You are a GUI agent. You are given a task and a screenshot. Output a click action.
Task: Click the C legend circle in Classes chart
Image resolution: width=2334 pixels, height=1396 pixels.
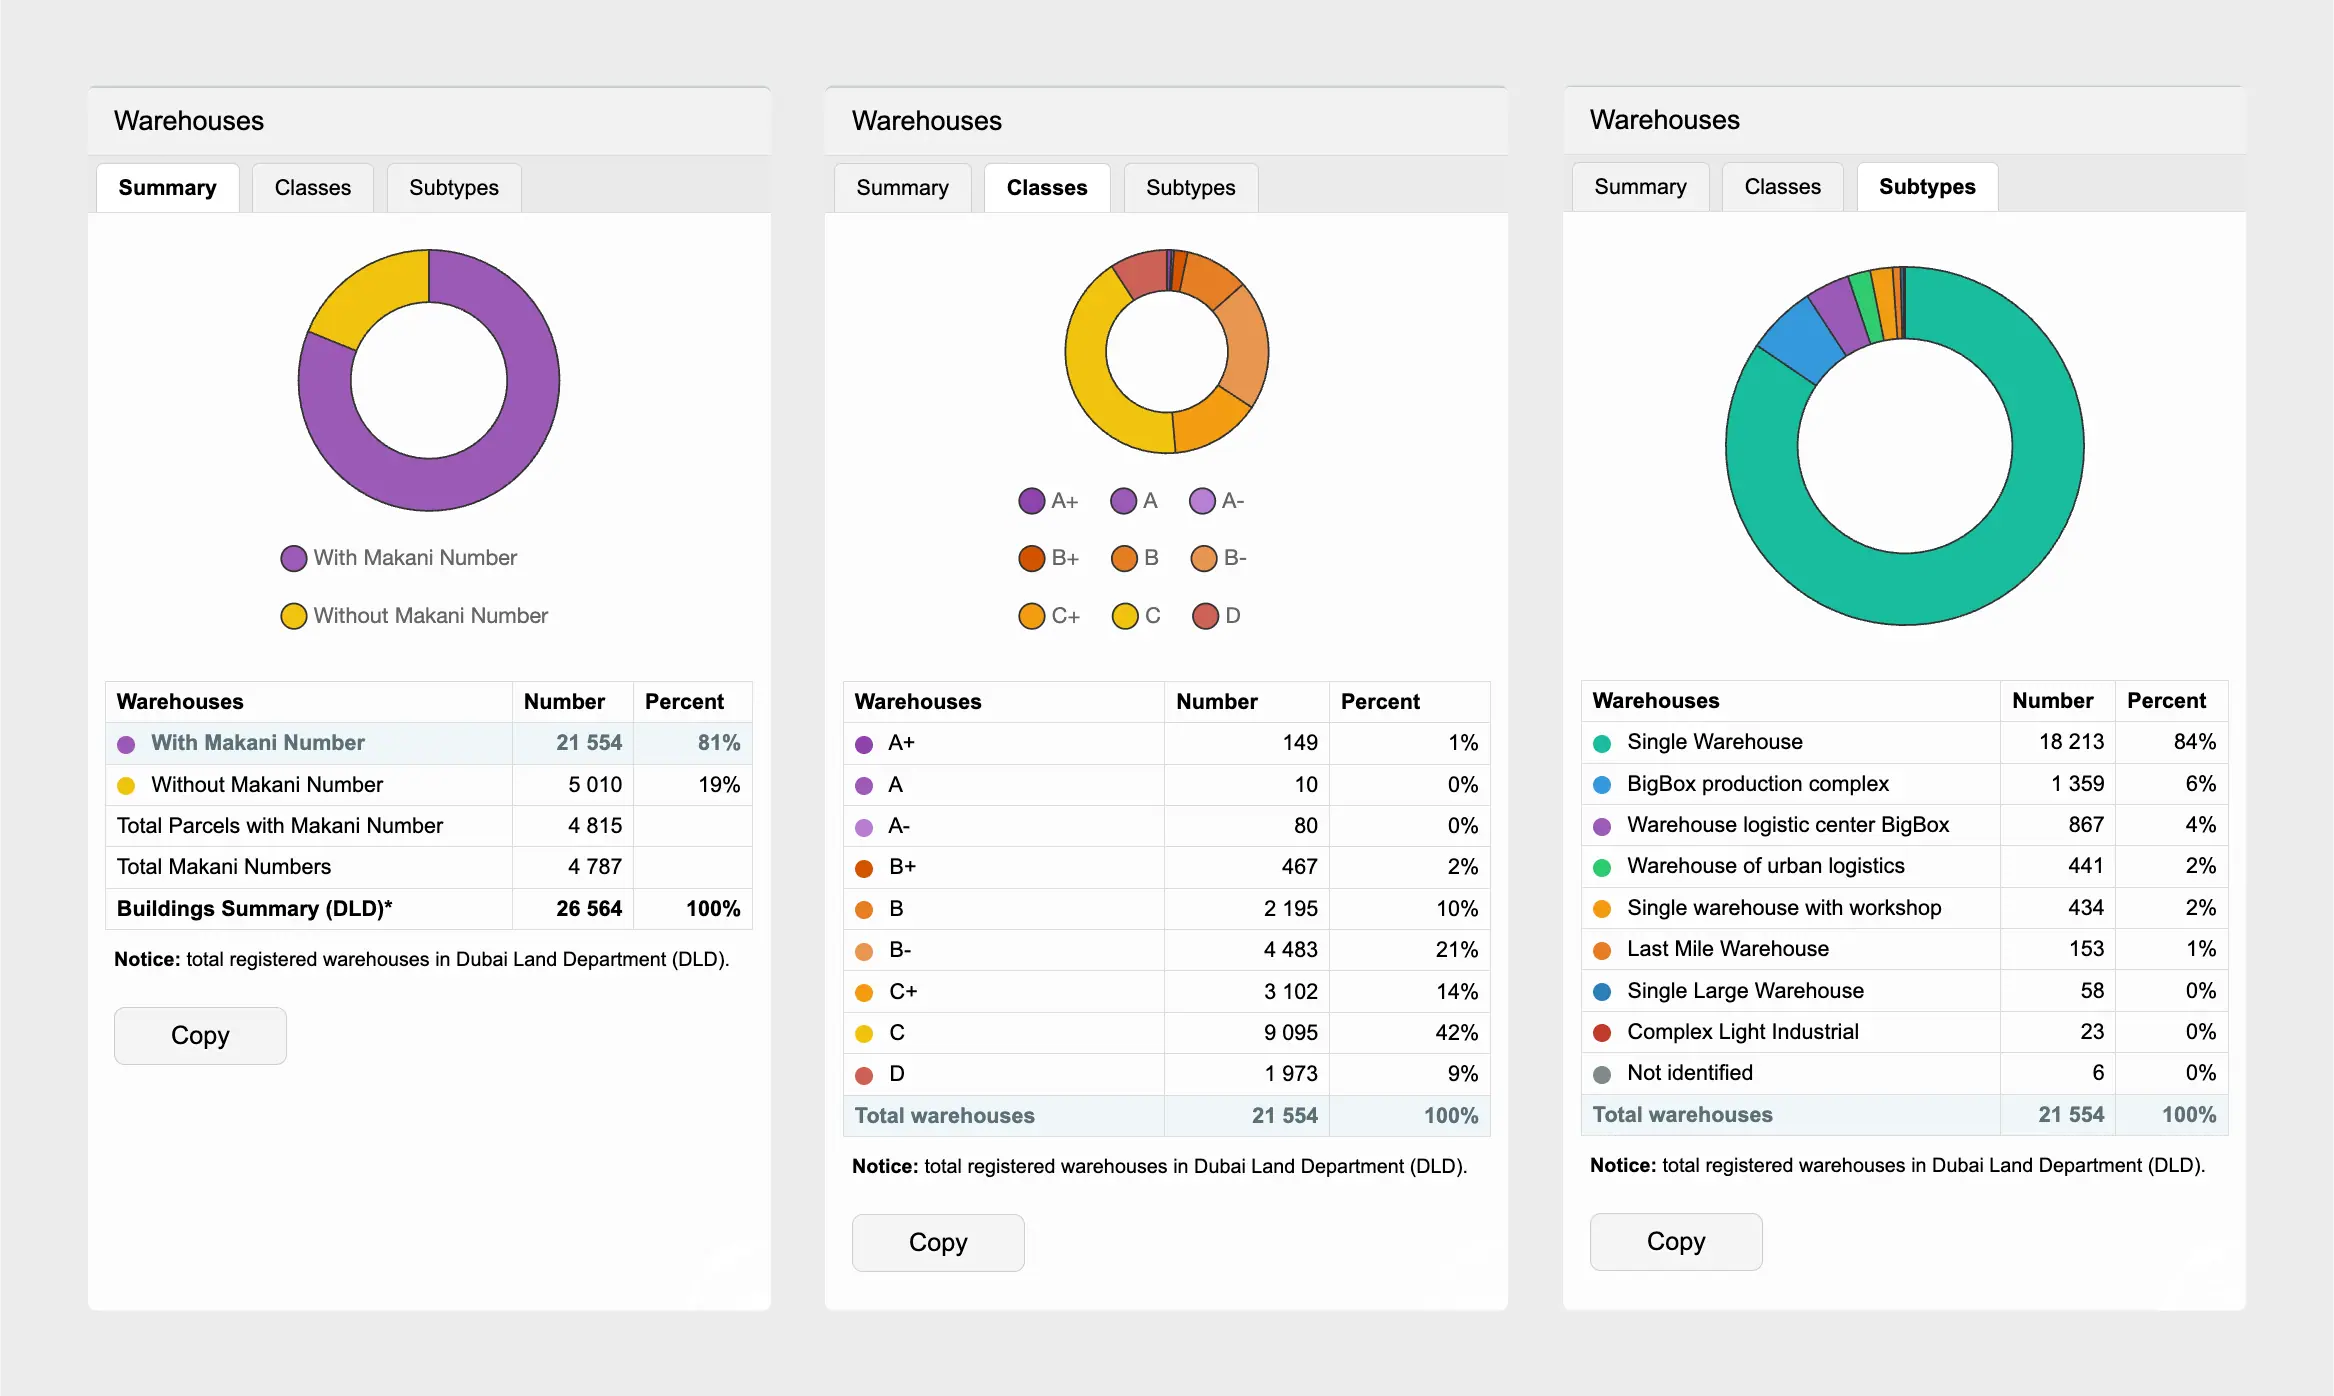pyautogui.click(x=1125, y=616)
